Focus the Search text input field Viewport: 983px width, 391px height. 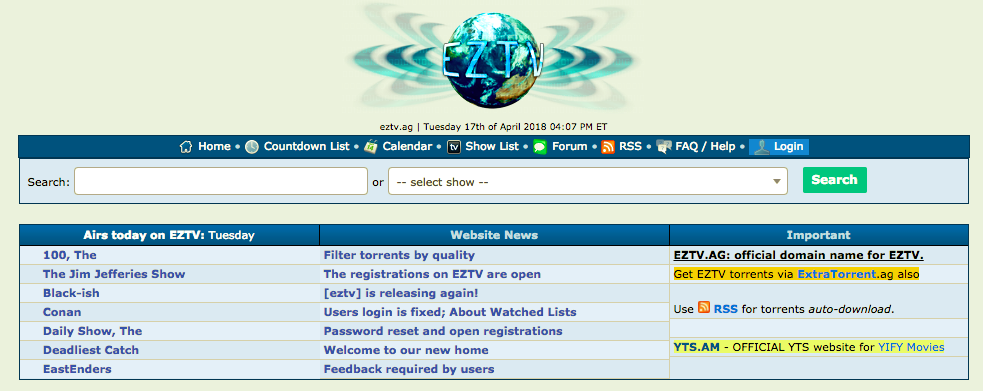[221, 181]
